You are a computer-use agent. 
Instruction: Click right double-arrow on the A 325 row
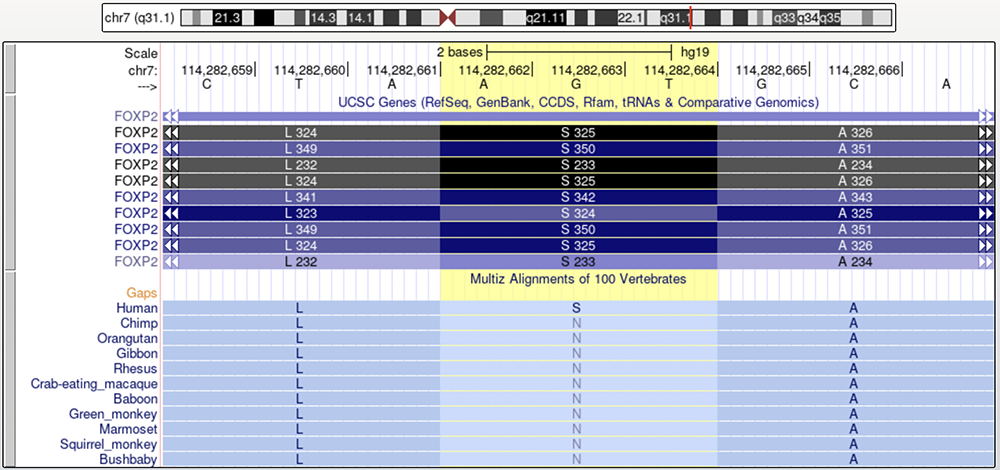coord(986,213)
